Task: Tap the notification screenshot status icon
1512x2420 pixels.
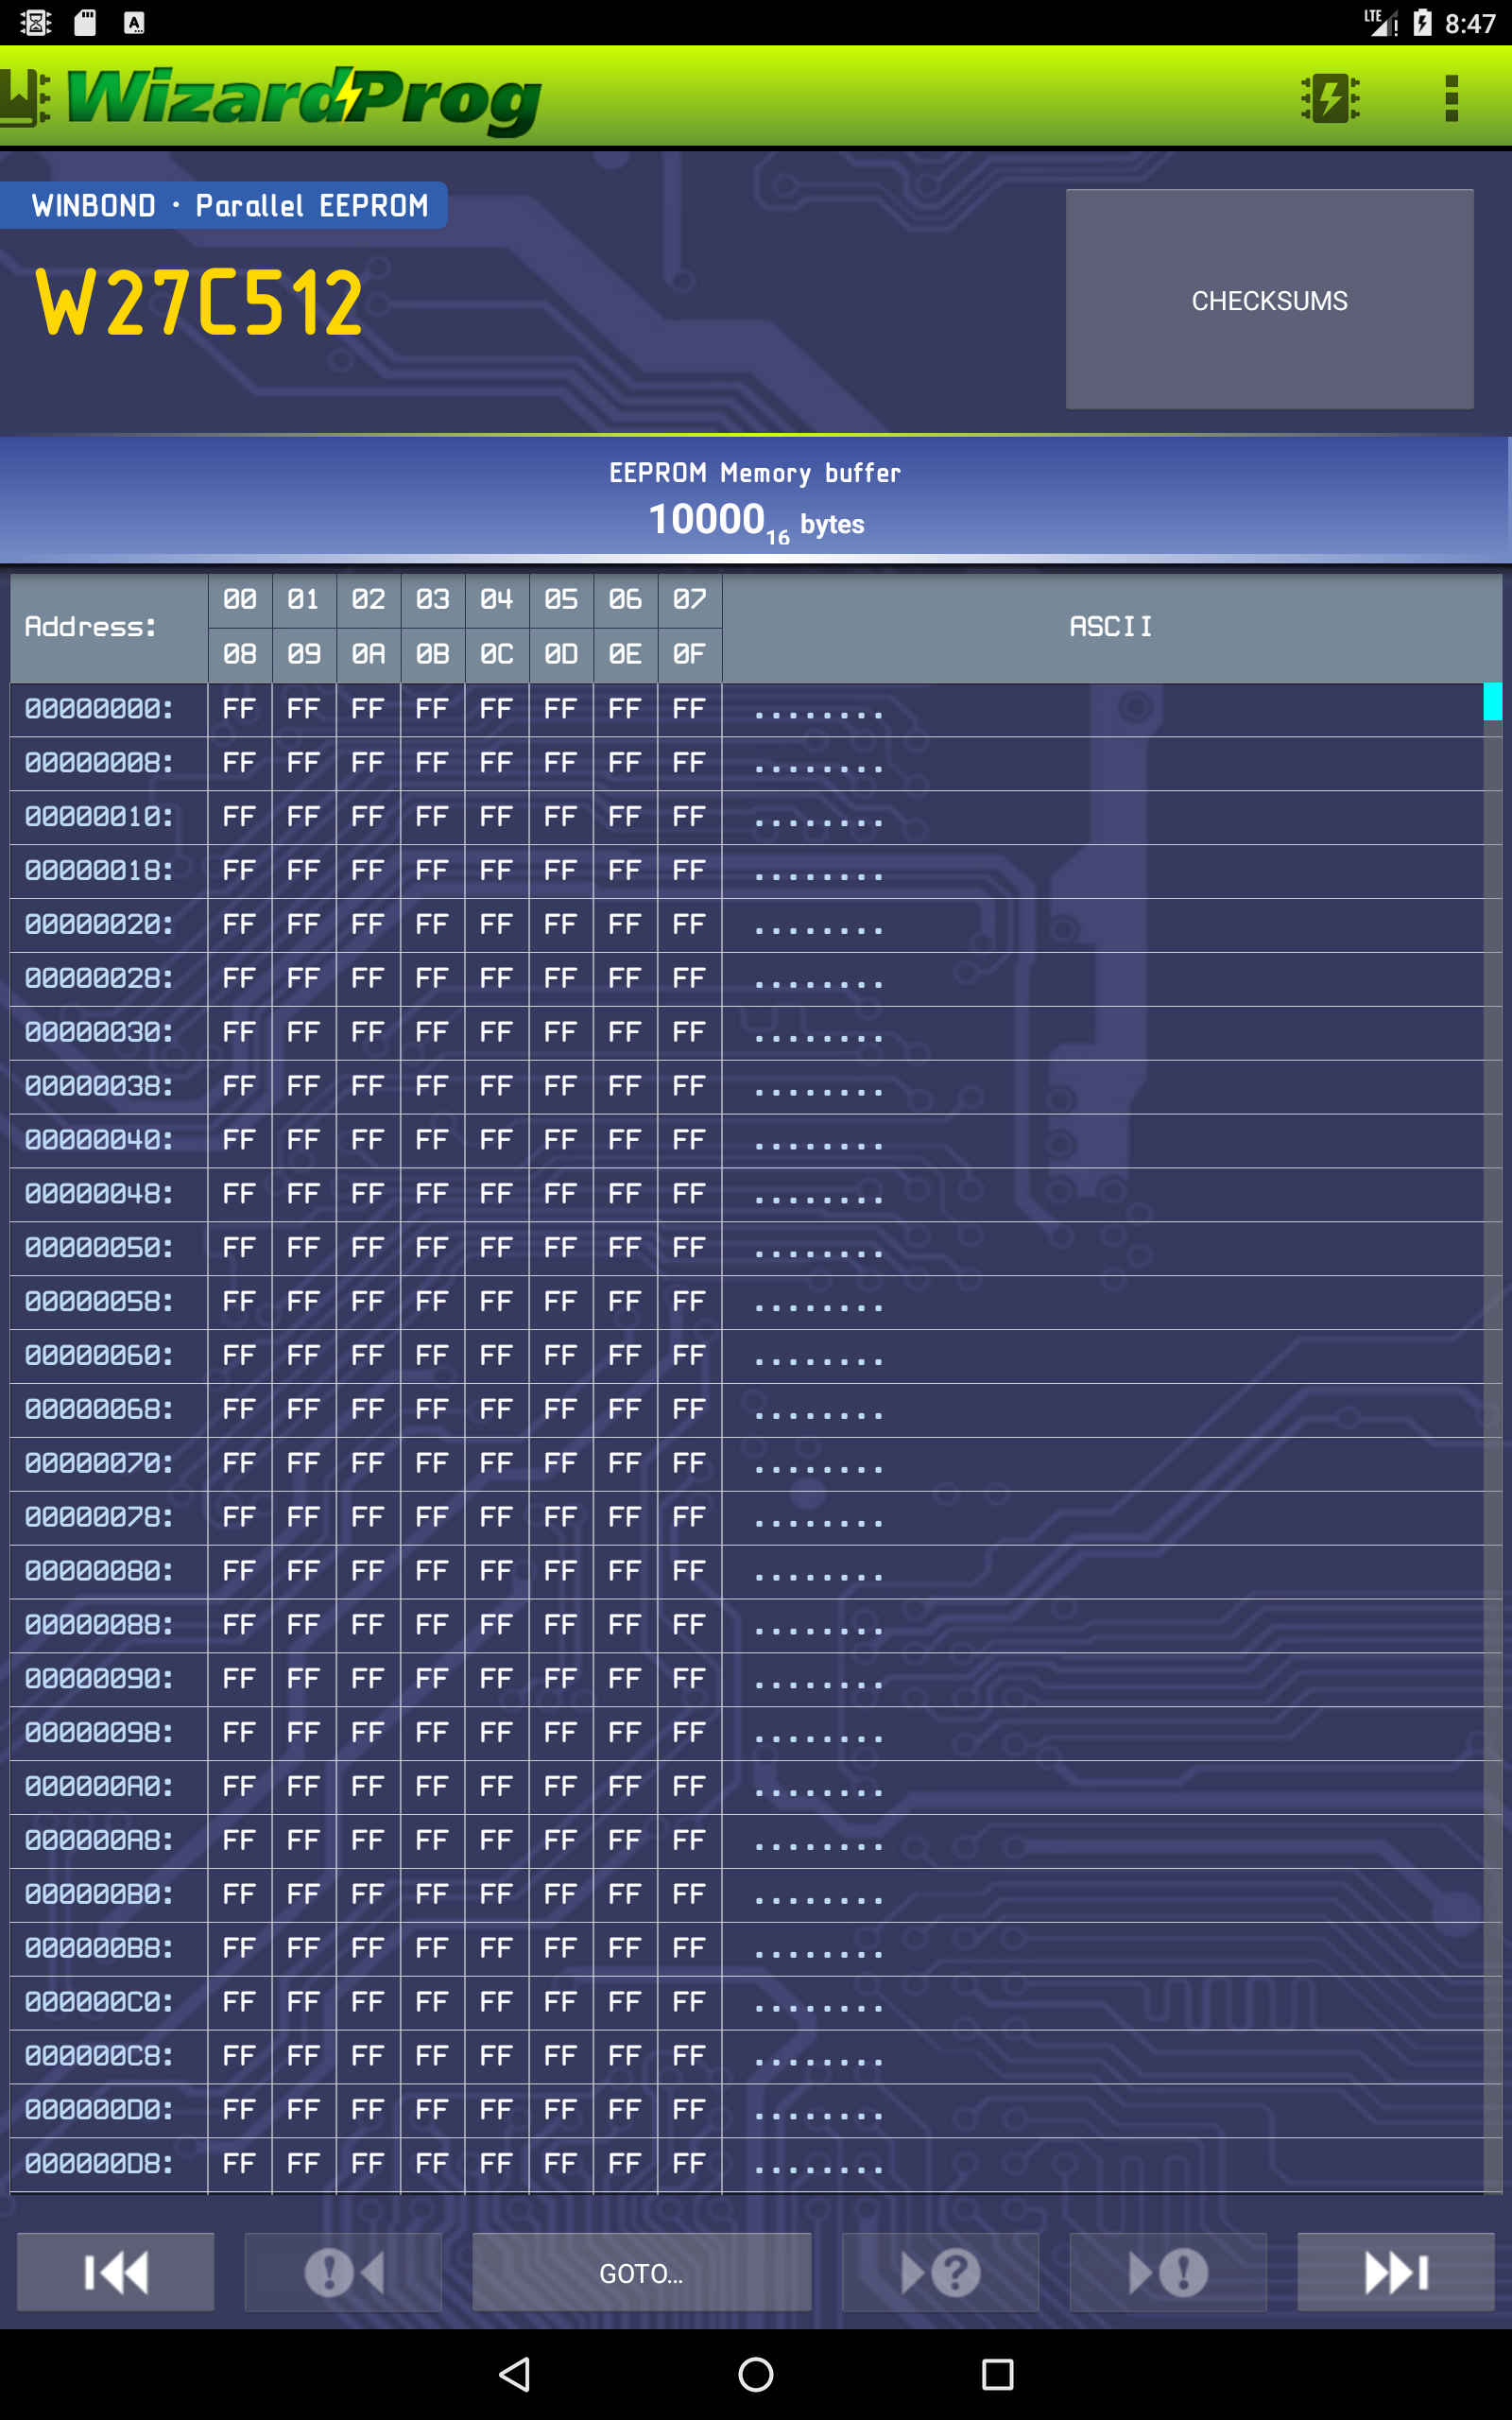Action: 36,22
